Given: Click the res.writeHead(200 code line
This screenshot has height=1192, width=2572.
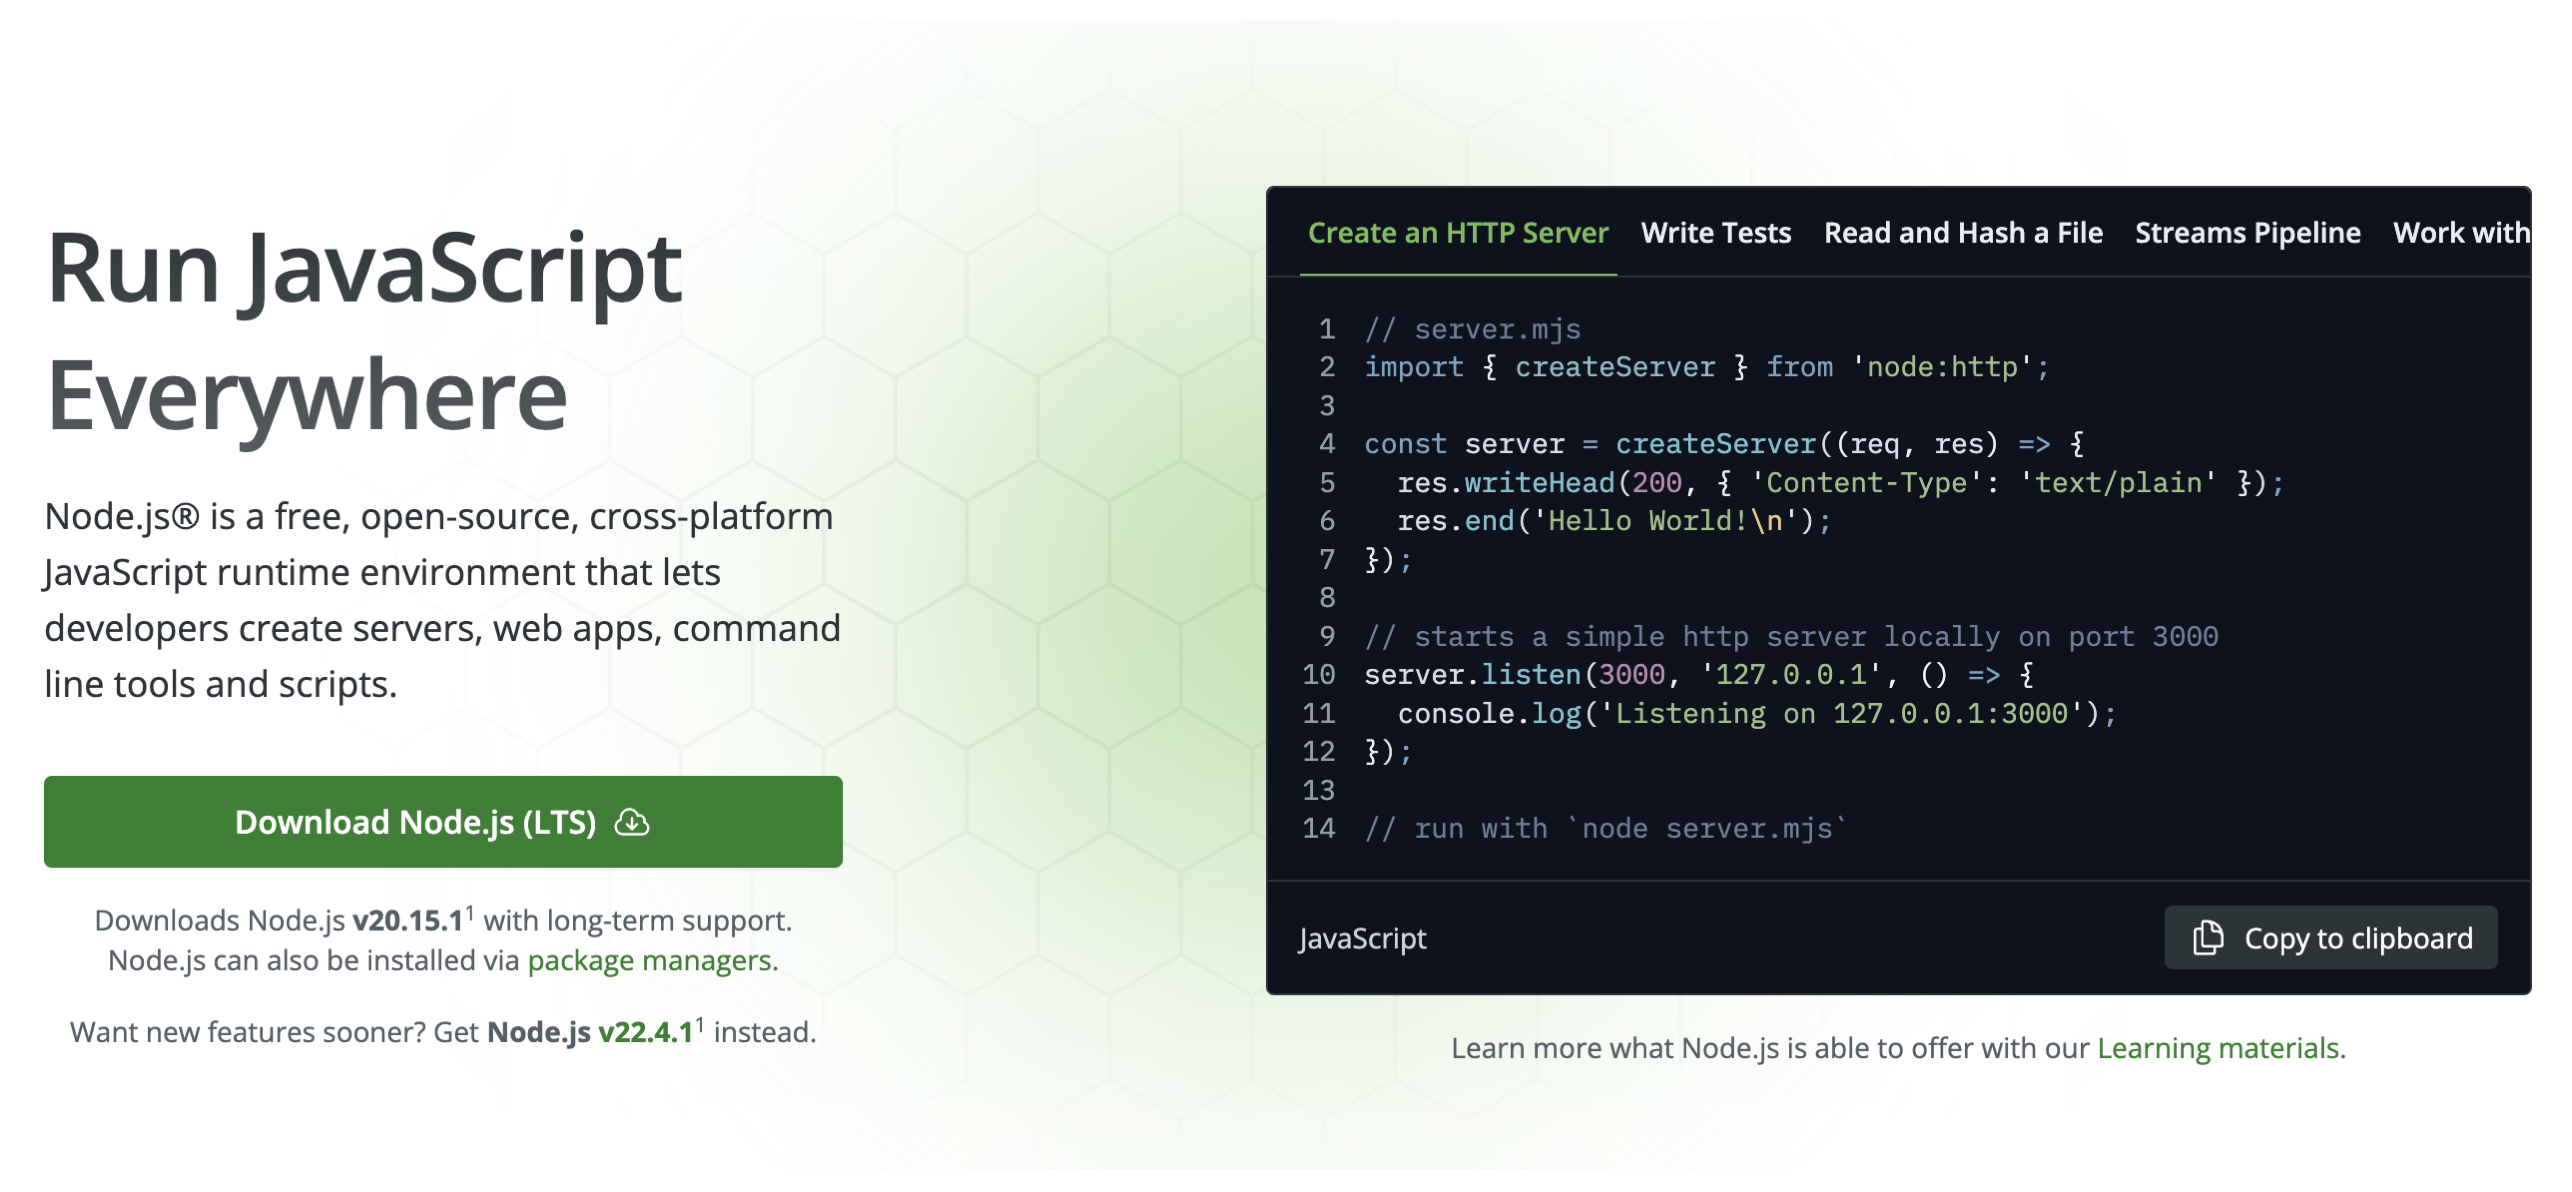Looking at the screenshot, I should [x=1840, y=483].
